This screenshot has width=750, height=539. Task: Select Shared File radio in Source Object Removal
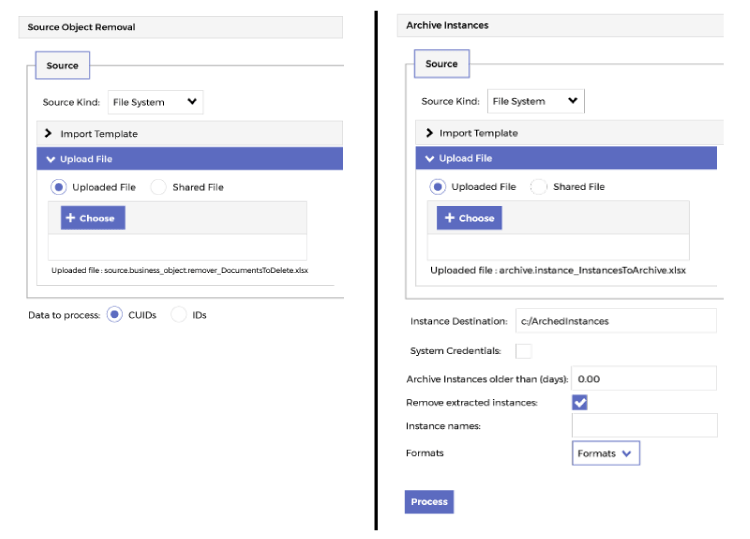pyautogui.click(x=158, y=187)
